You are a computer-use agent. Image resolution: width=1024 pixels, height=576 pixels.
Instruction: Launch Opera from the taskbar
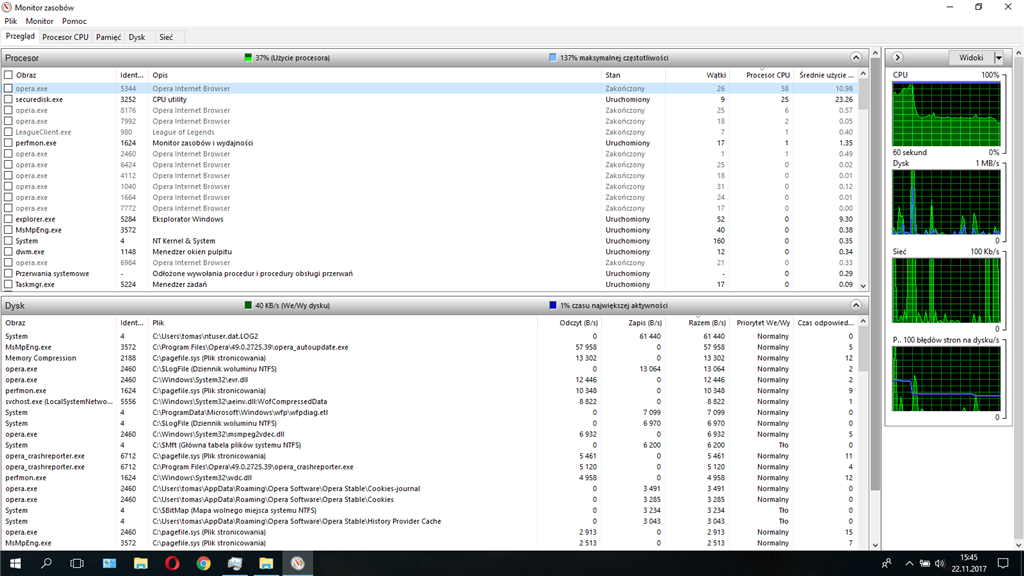tap(172, 563)
